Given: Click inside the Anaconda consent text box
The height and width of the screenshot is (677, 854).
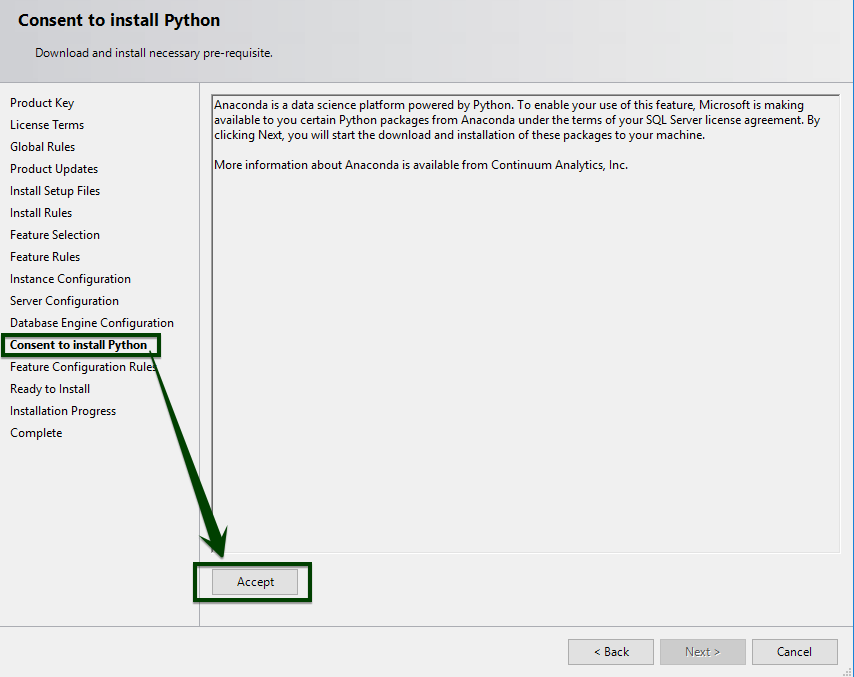Looking at the screenshot, I should pyautogui.click(x=525, y=350).
